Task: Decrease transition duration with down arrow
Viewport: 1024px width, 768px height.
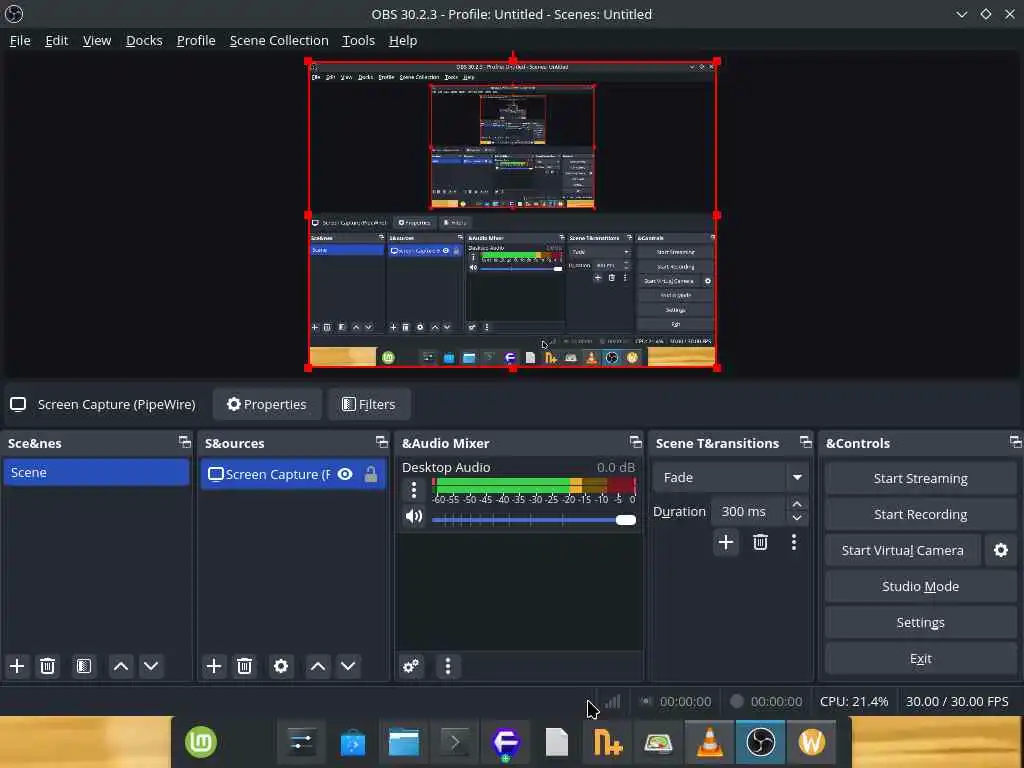Action: pyautogui.click(x=797, y=518)
